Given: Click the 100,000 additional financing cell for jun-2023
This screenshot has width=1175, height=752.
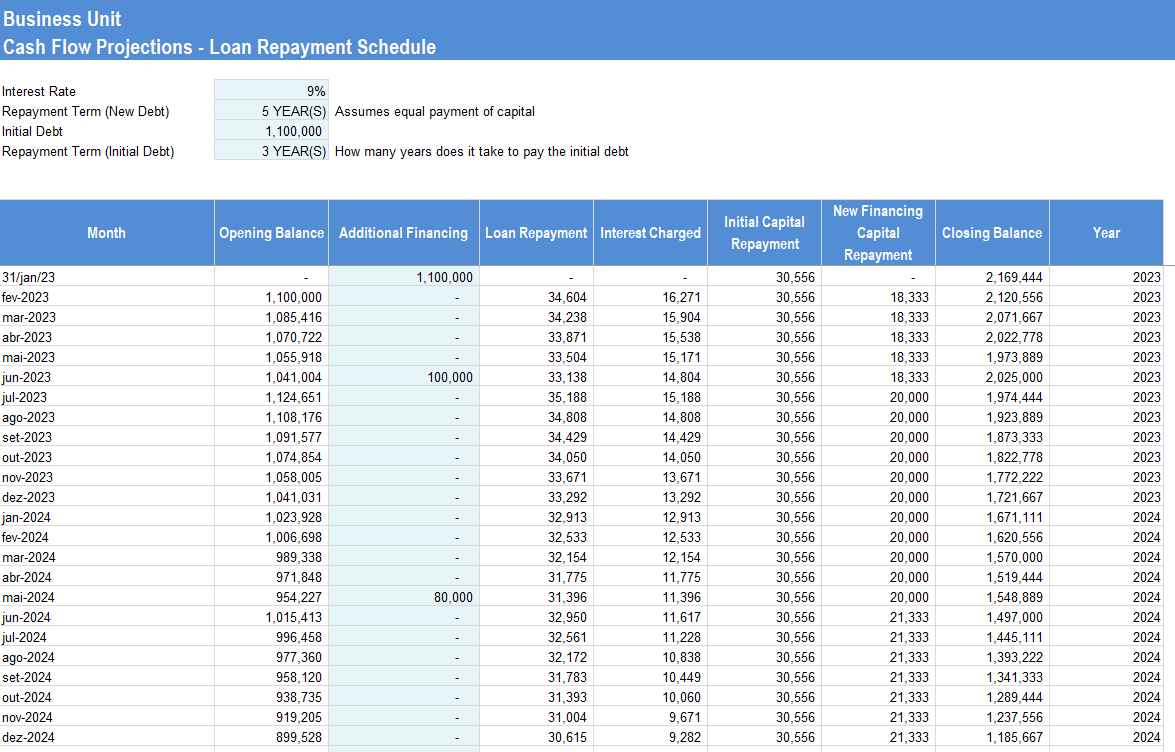Looking at the screenshot, I should click(x=403, y=377).
